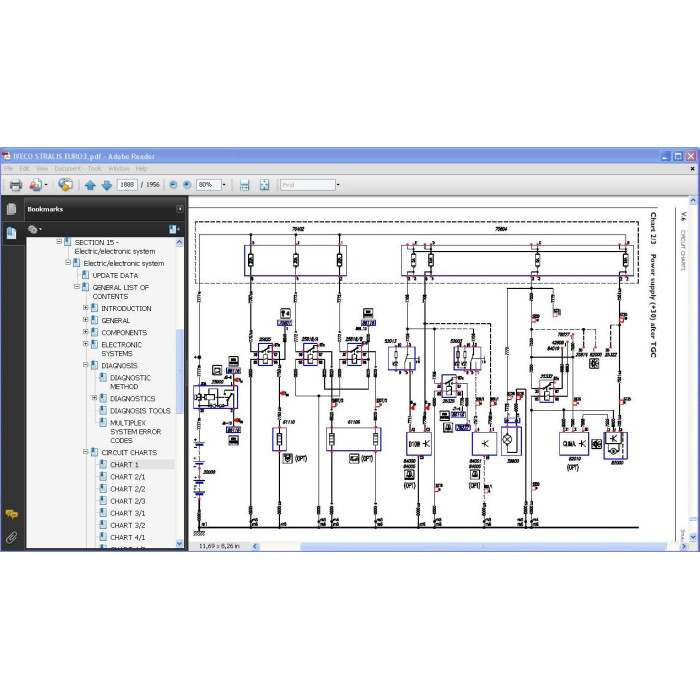
Task: Open the CHART 4/1 bookmark
Action: pyautogui.click(x=128, y=537)
